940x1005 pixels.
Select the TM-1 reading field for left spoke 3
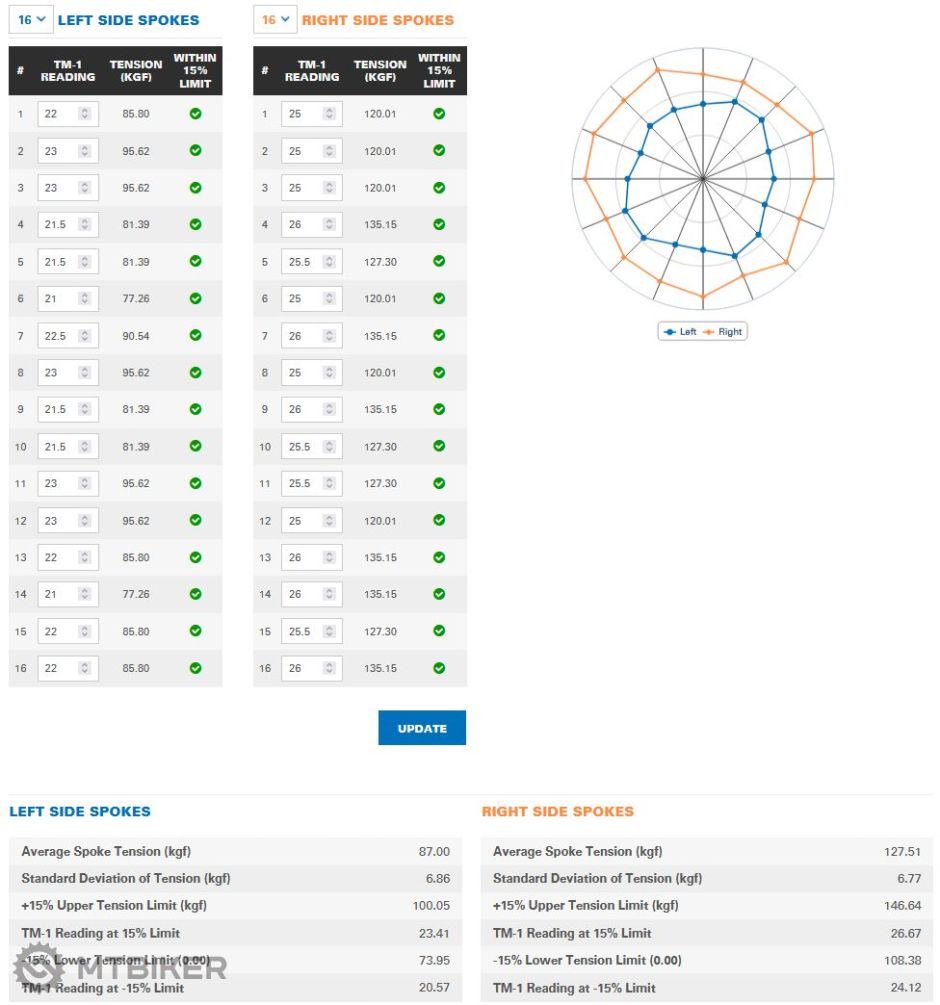click(x=58, y=188)
